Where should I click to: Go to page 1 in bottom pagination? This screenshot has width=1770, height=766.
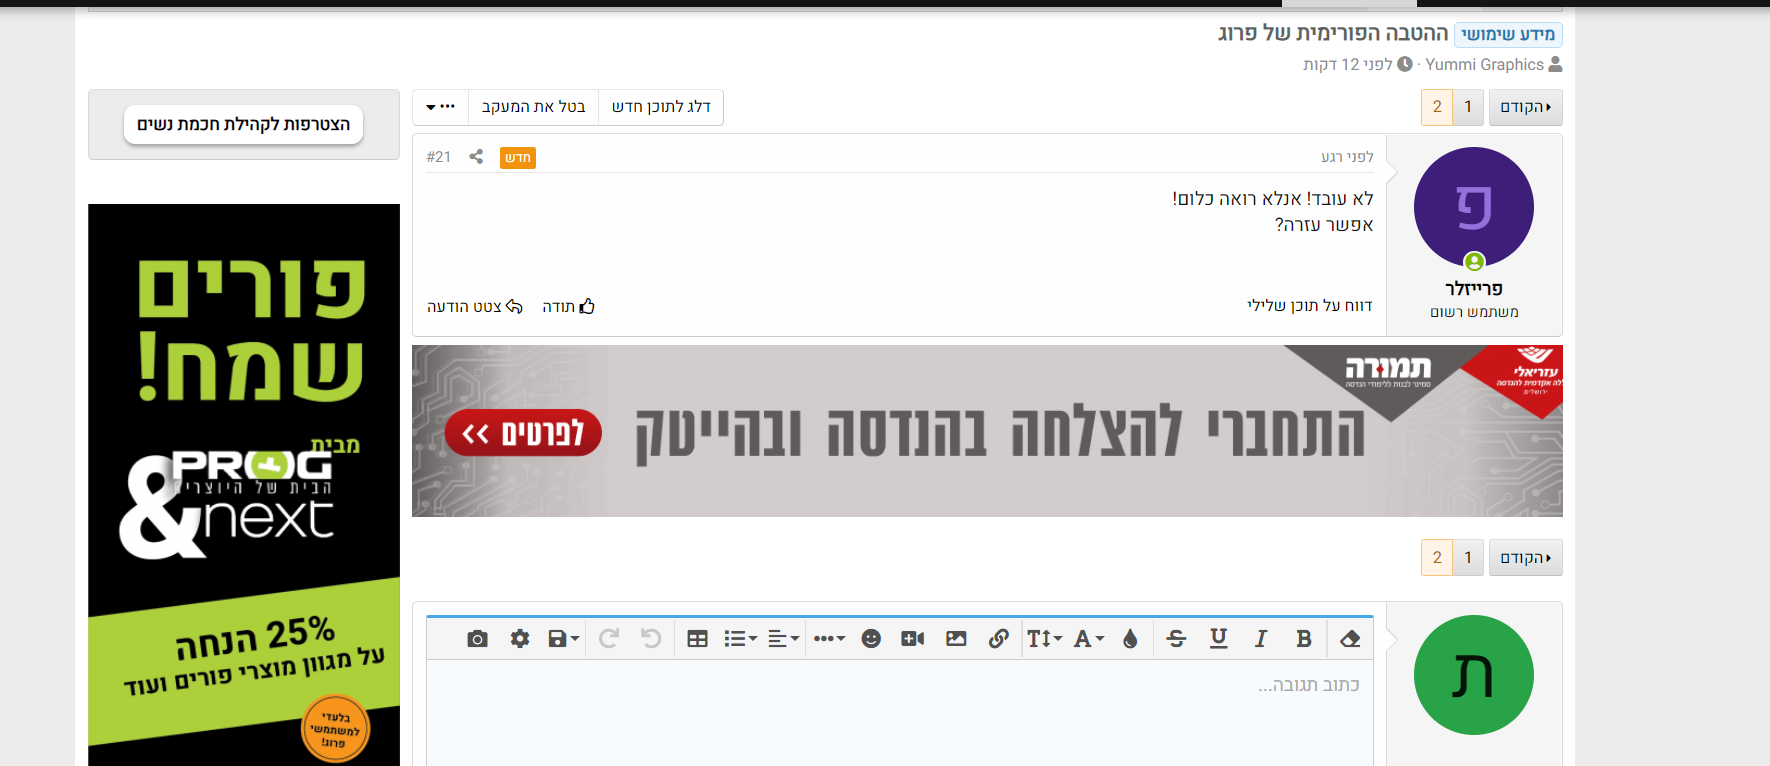click(1468, 558)
